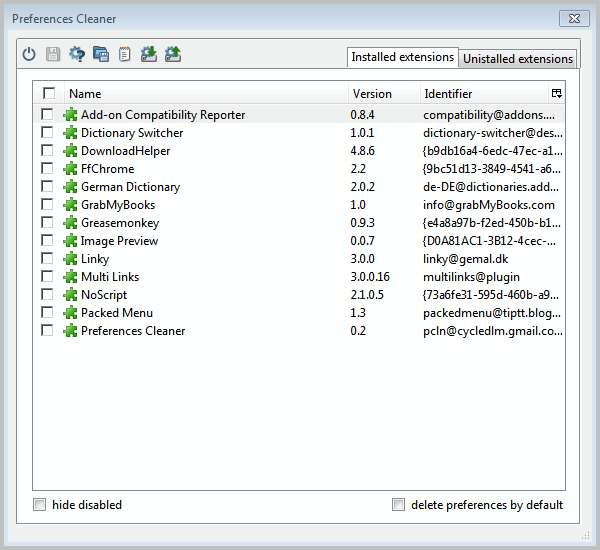Select the Installed extensions tab
Viewport: 600px width, 550px height.
click(402, 58)
